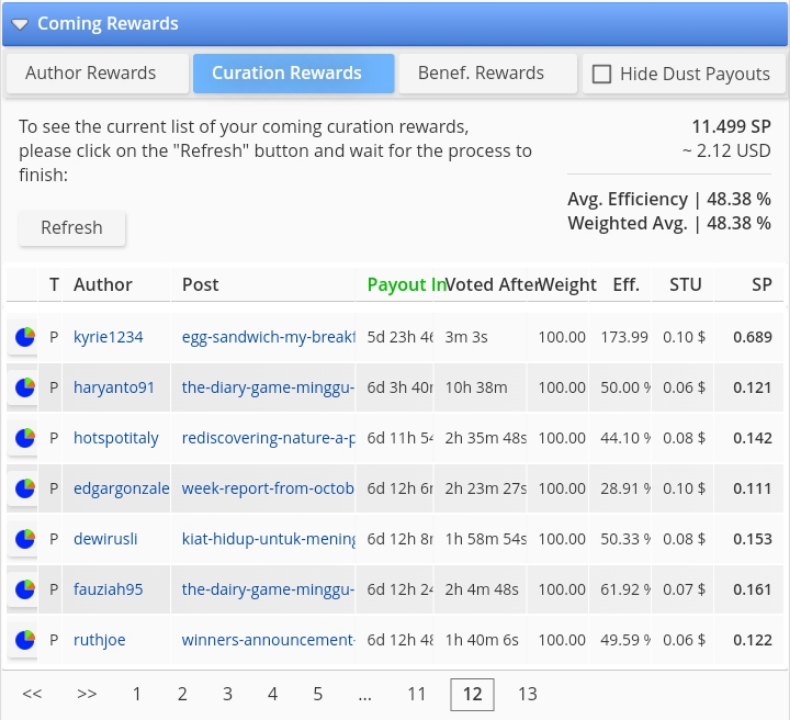Click the Weighted Avg. 48.38 % line
790x720 pixels.
point(669,224)
